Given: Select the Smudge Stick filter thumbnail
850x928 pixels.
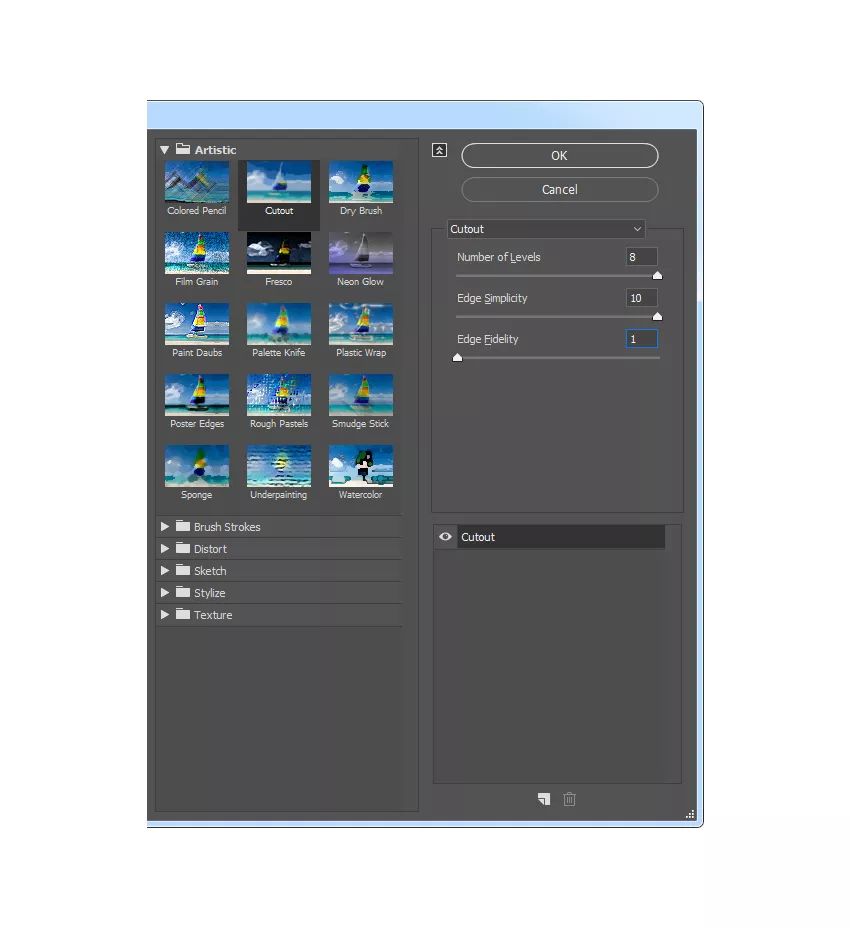Looking at the screenshot, I should point(361,395).
